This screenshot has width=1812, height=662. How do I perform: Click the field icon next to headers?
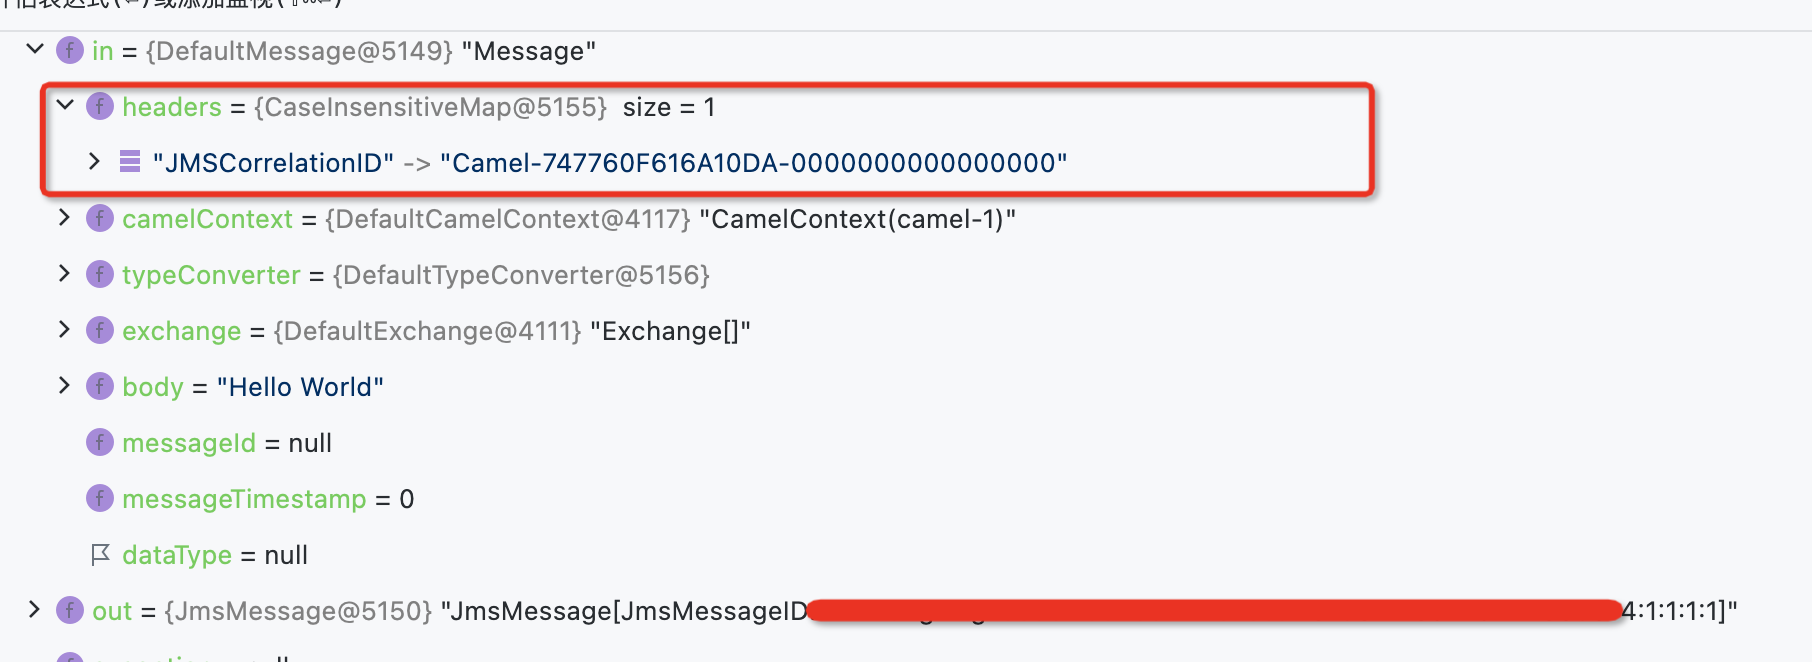coord(100,106)
